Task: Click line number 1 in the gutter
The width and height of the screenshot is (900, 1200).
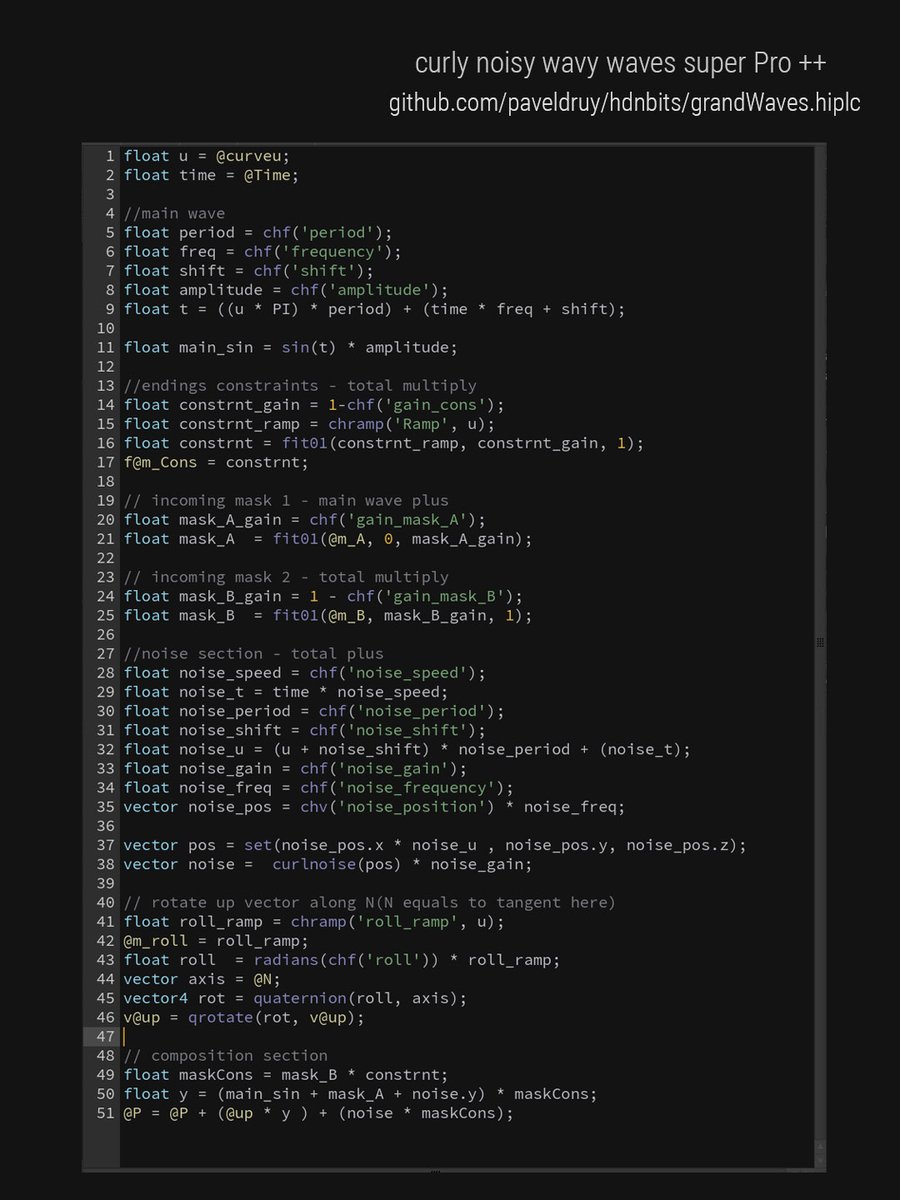Action: coord(109,155)
